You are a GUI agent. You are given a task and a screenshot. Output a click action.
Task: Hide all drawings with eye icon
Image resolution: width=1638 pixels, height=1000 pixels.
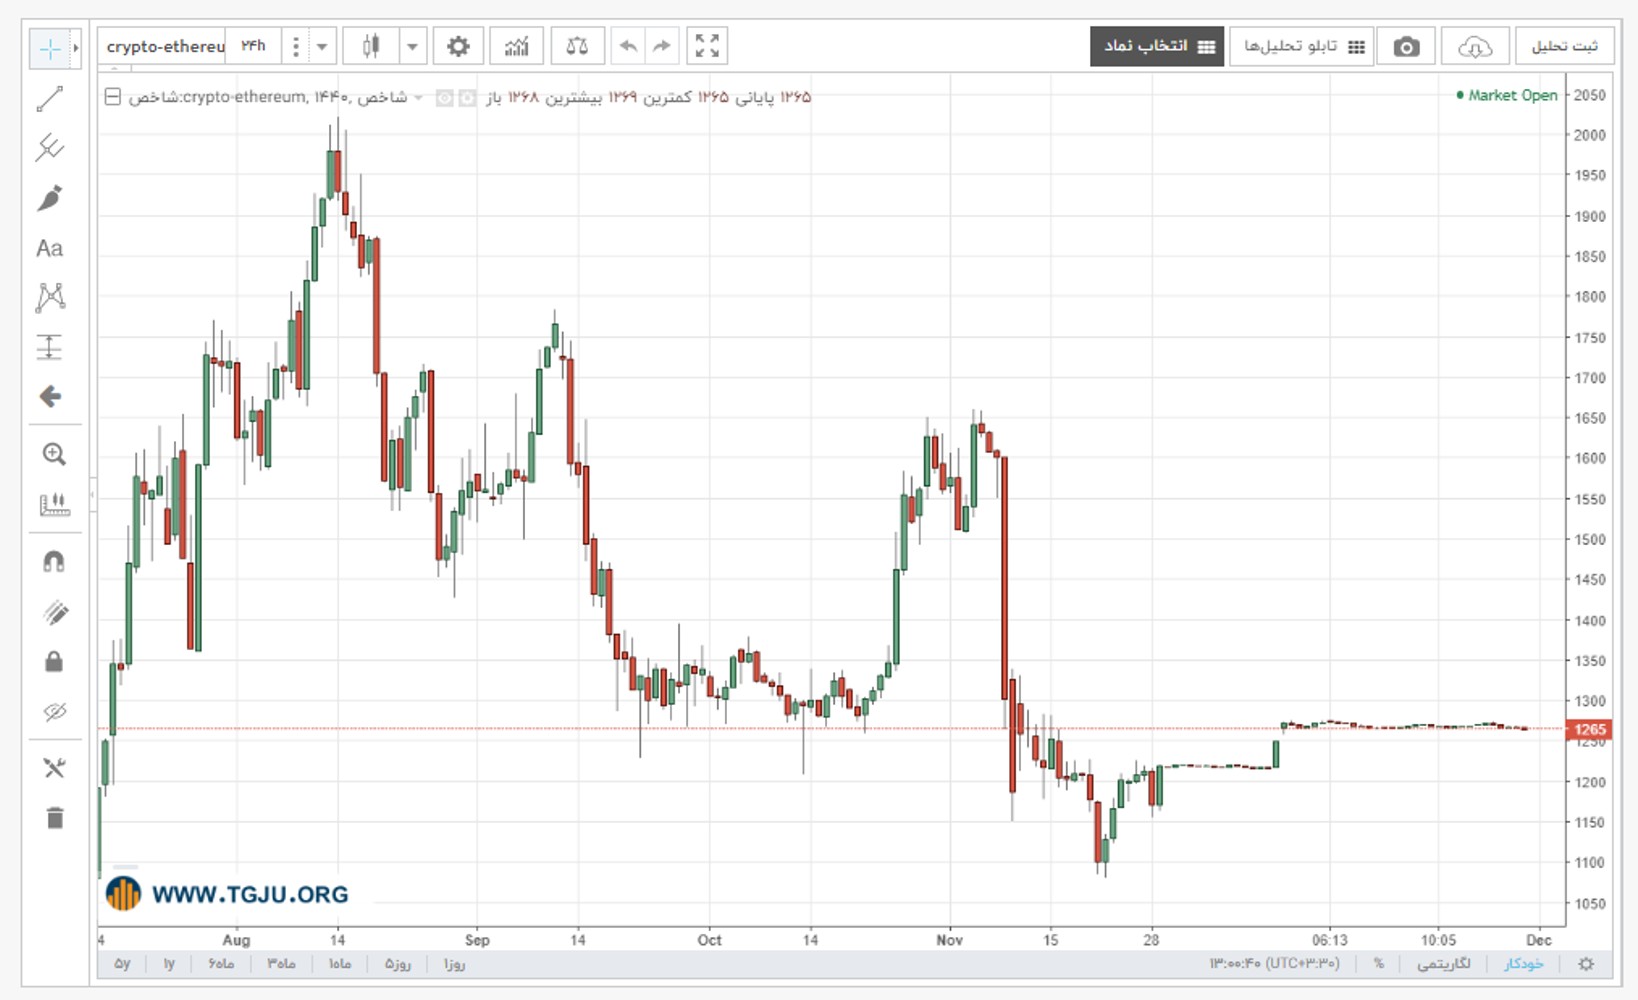pyautogui.click(x=54, y=711)
